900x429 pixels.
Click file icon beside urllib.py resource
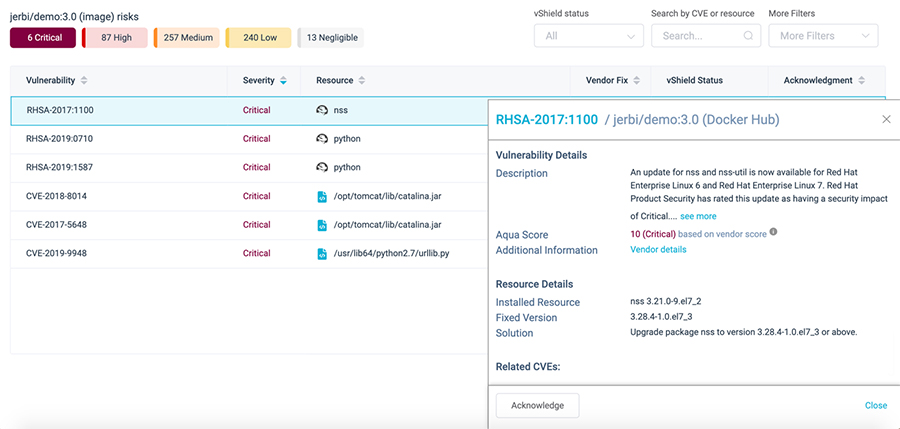[x=322, y=253]
